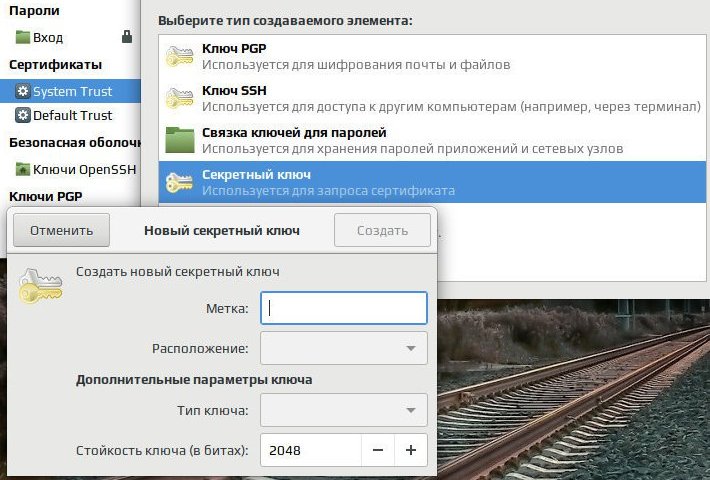Increase key strength with plus button
The width and height of the screenshot is (710, 480).
point(411,450)
